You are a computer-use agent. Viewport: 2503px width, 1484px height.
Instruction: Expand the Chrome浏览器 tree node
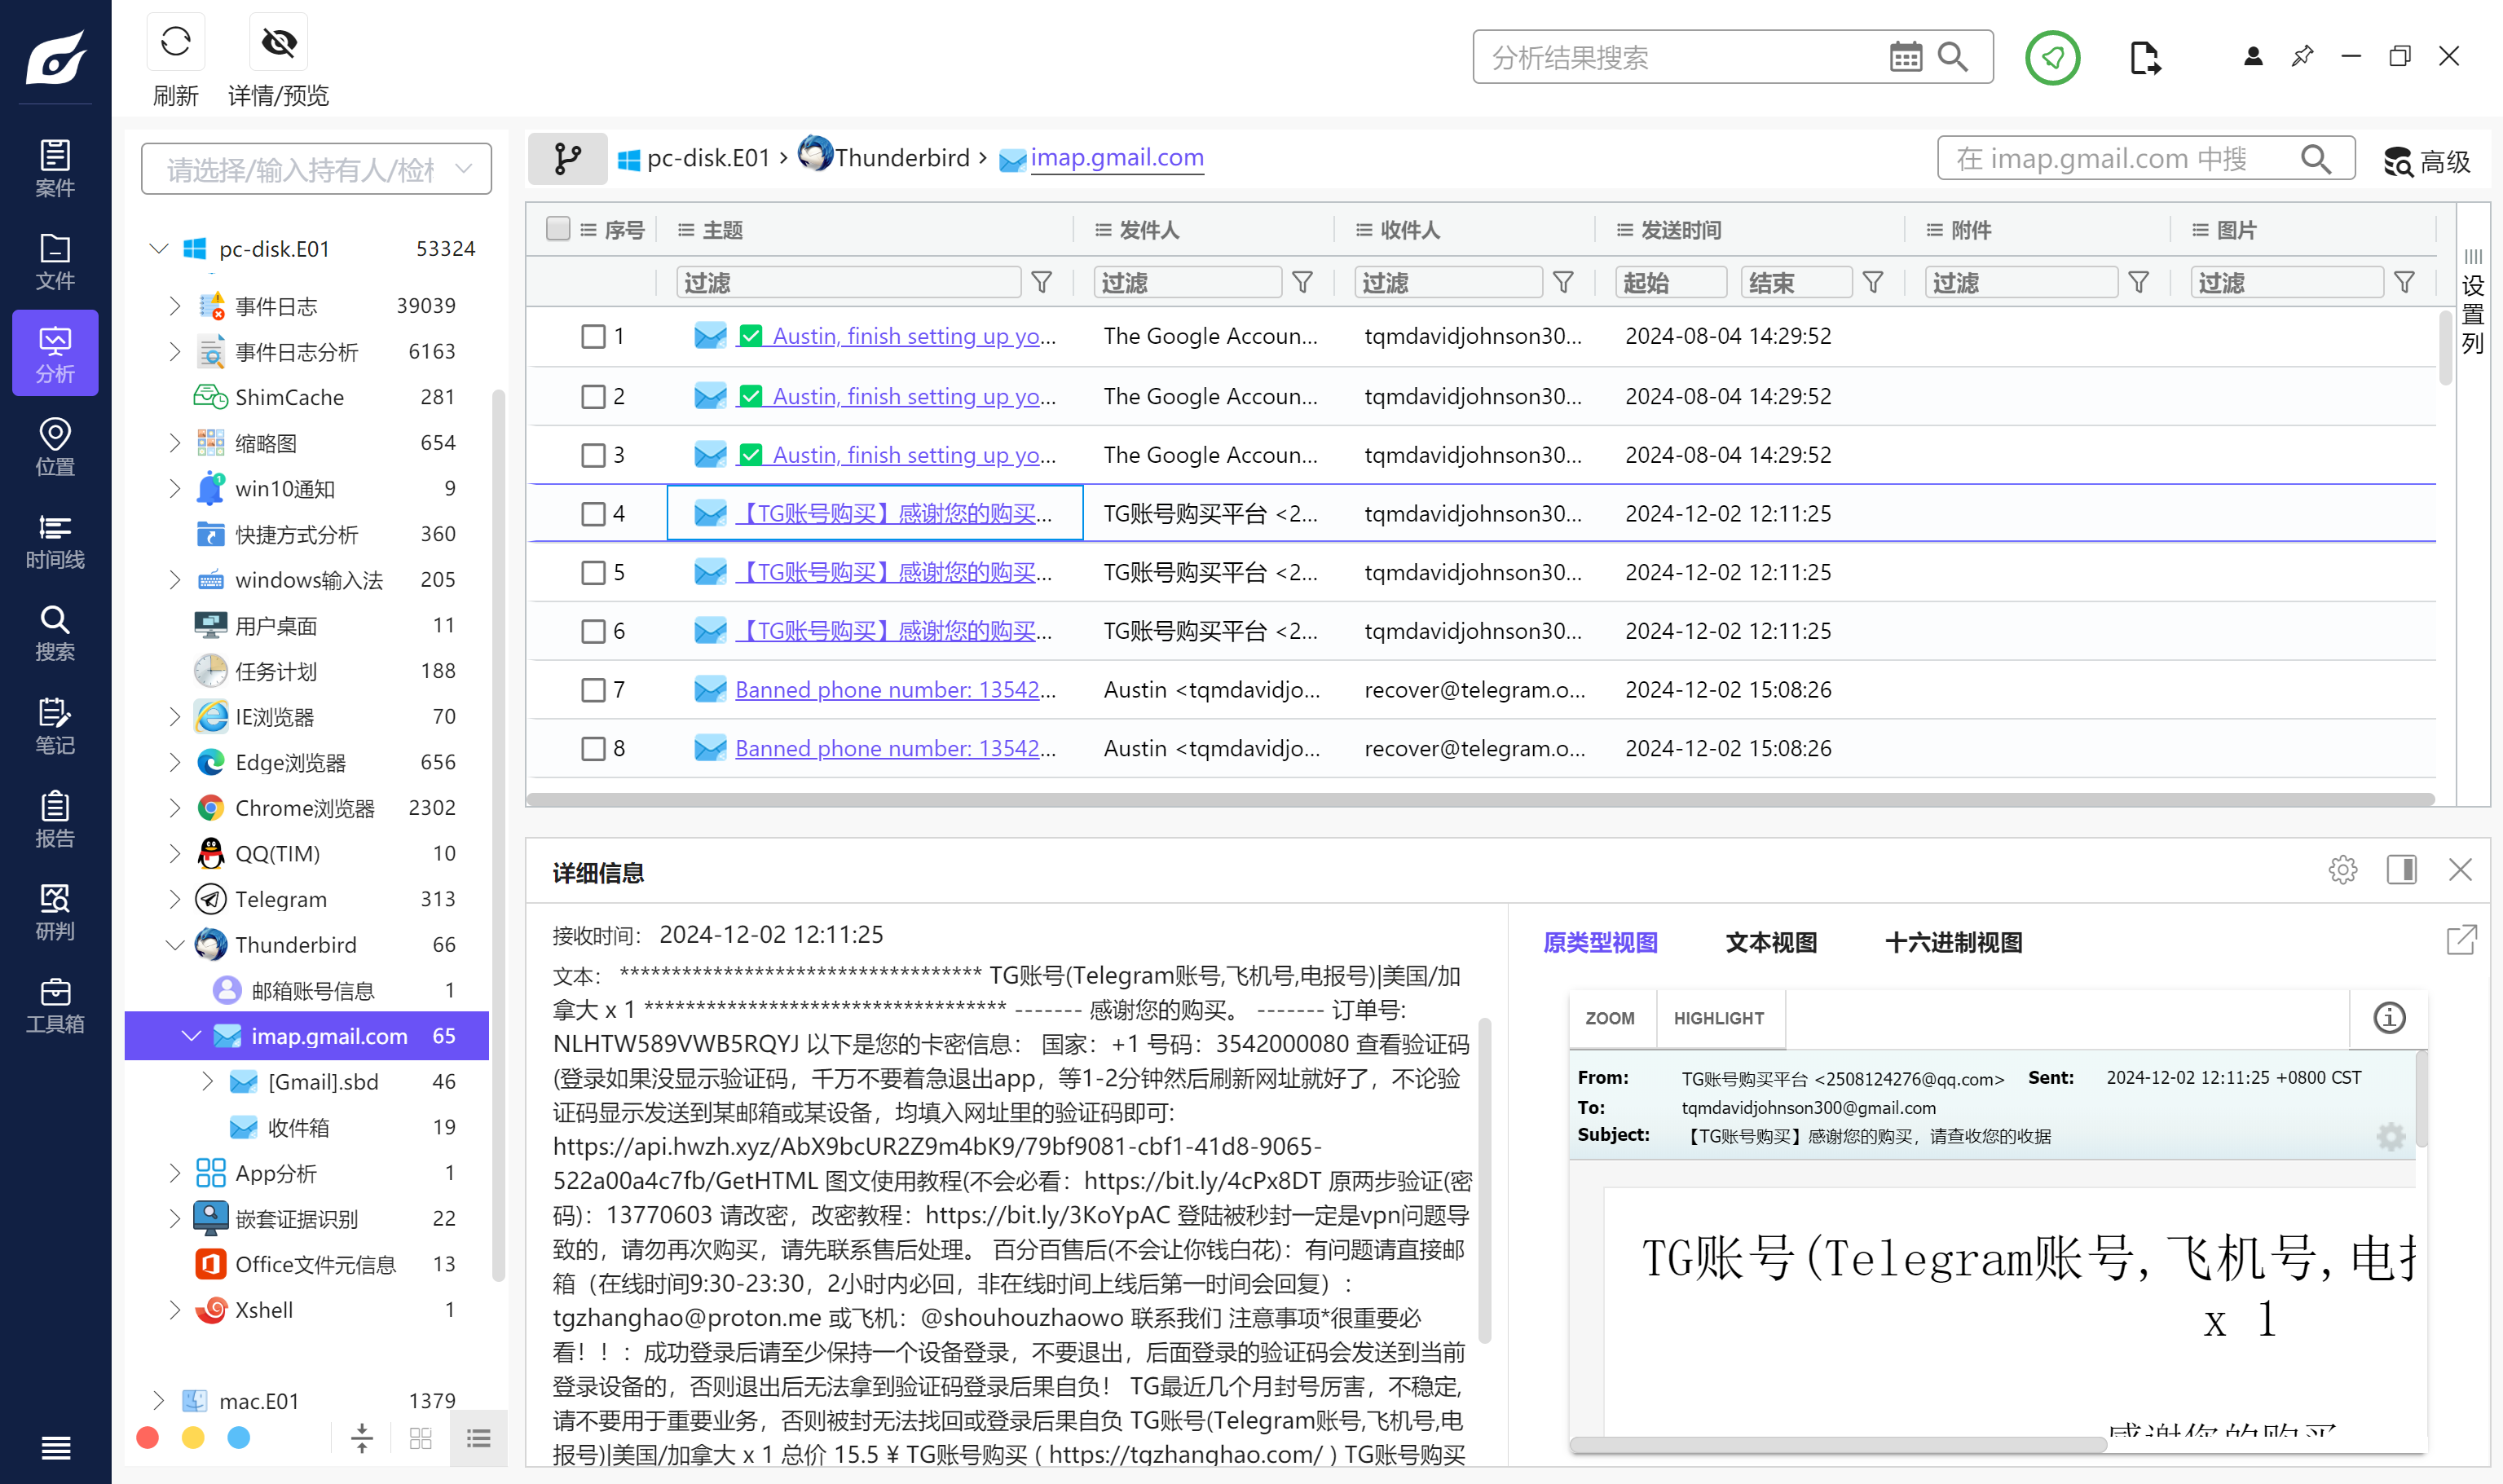tap(175, 807)
